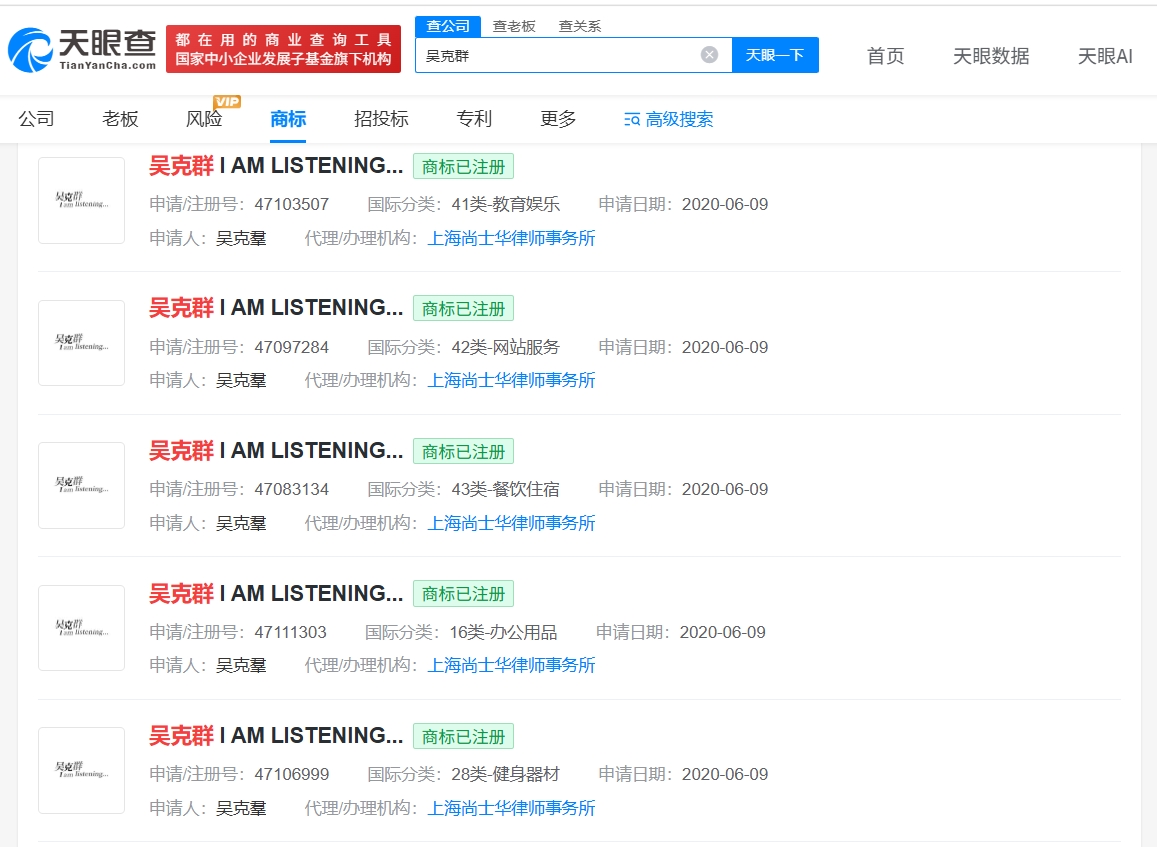Viewport: 1157px width, 847px height.
Task: Click the 42类-网站服务 classification text
Action: [505, 347]
